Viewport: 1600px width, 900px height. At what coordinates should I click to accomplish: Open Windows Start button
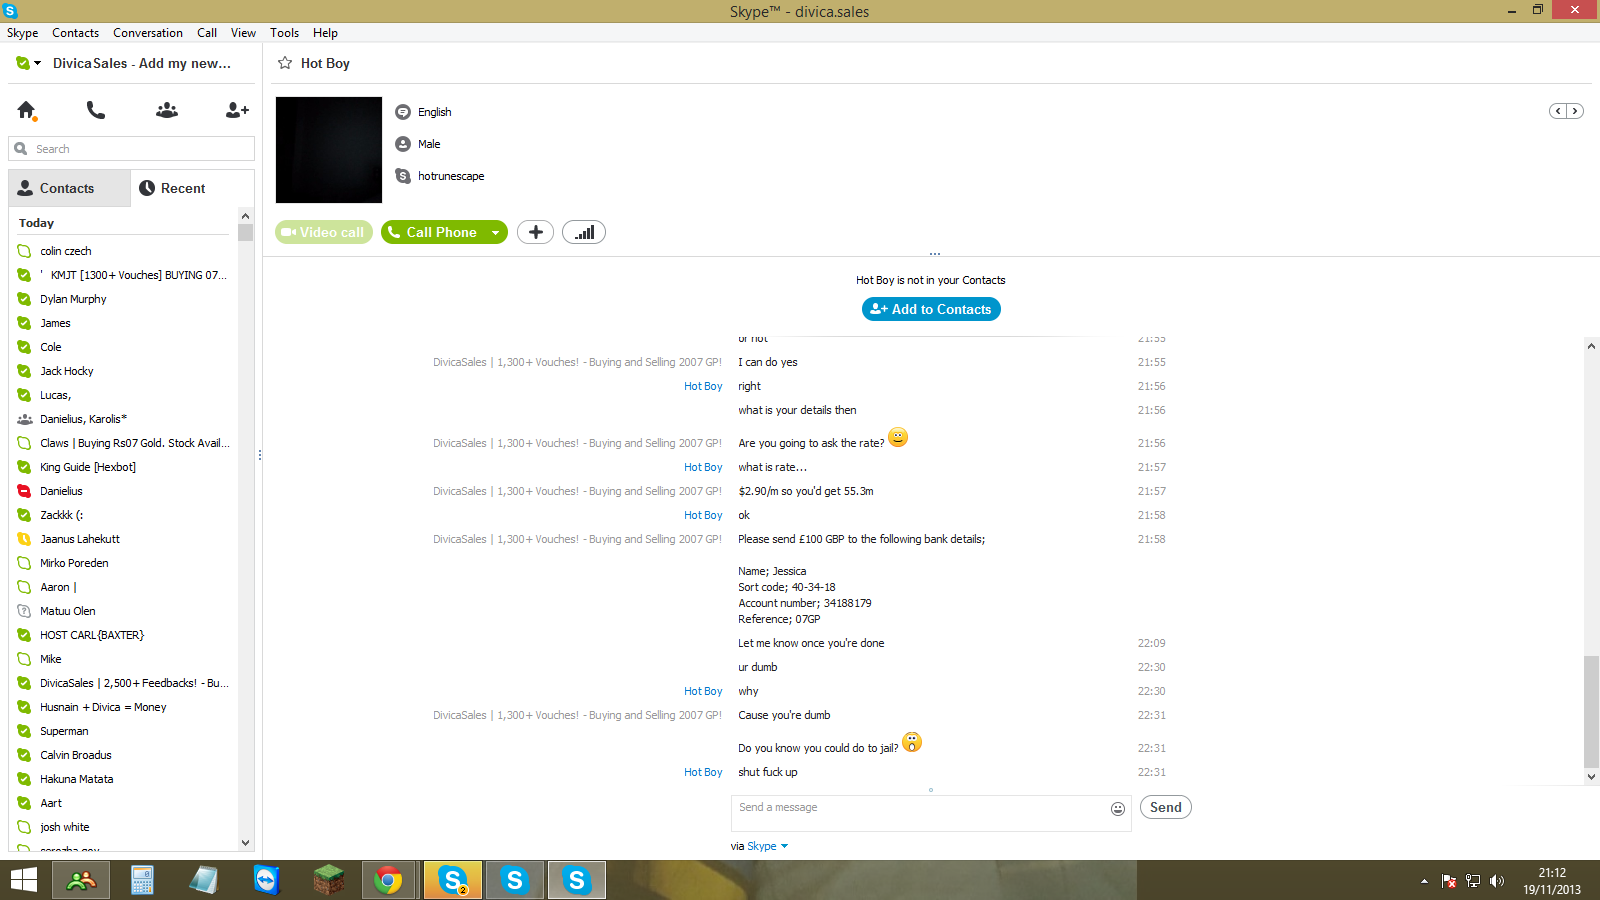click(24, 880)
